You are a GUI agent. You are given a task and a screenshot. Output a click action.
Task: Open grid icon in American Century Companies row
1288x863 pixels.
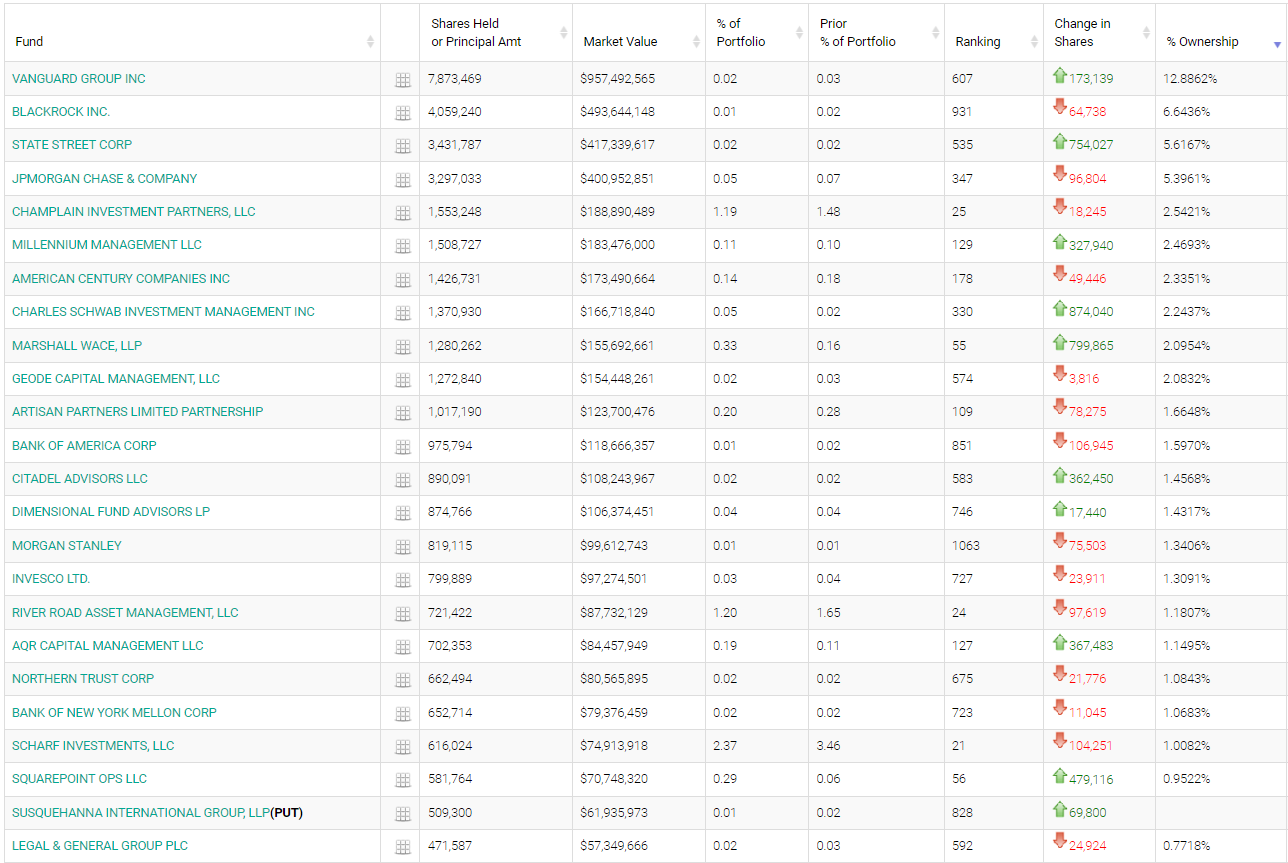(x=403, y=280)
